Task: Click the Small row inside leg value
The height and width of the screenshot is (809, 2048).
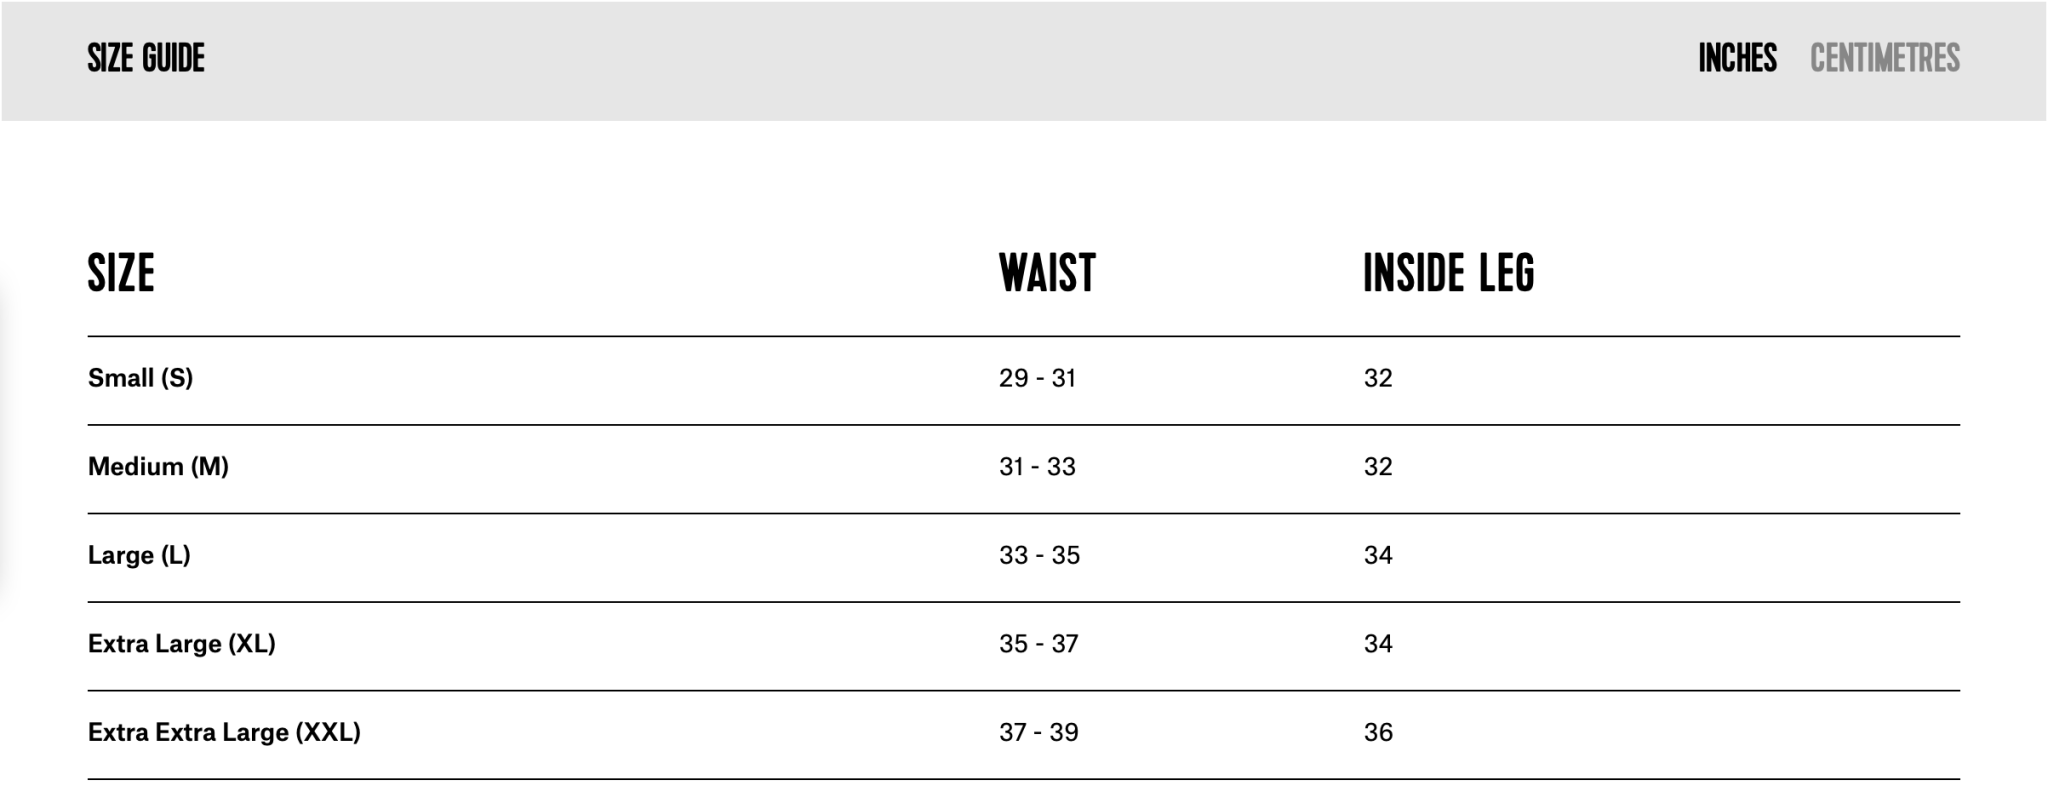Action: click(x=1378, y=378)
